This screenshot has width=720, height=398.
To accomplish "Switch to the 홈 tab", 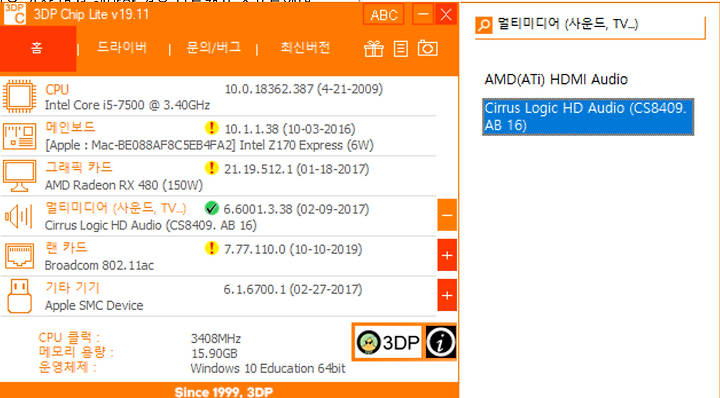I will click(38, 48).
